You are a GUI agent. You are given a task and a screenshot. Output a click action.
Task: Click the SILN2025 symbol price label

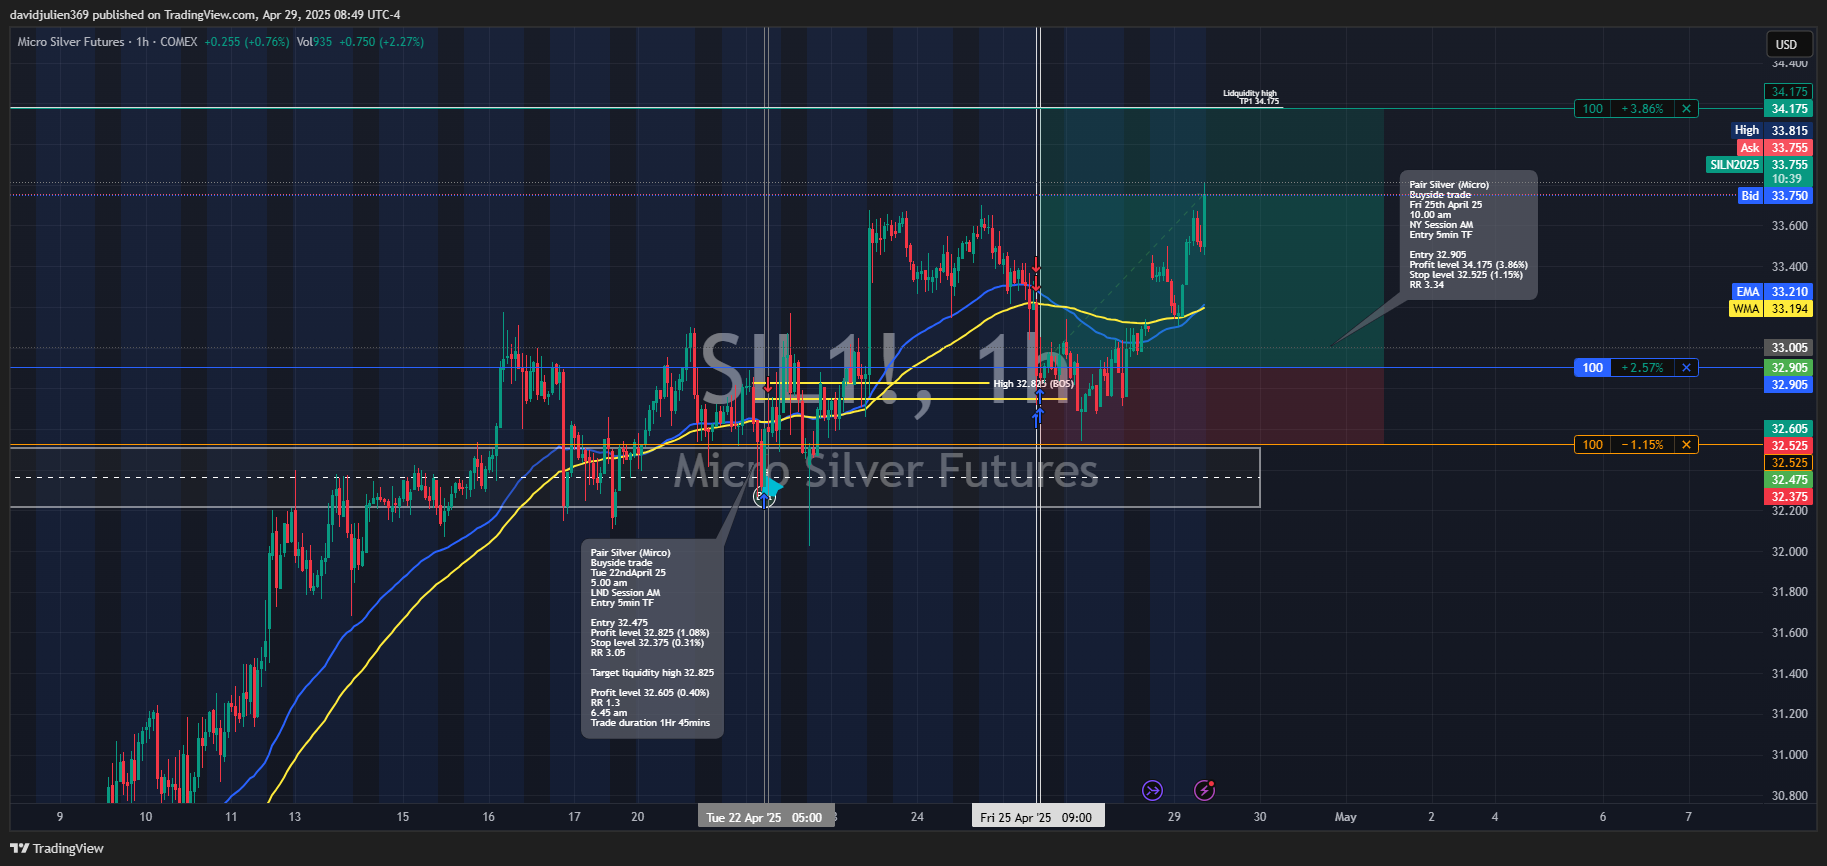pyautogui.click(x=1760, y=165)
